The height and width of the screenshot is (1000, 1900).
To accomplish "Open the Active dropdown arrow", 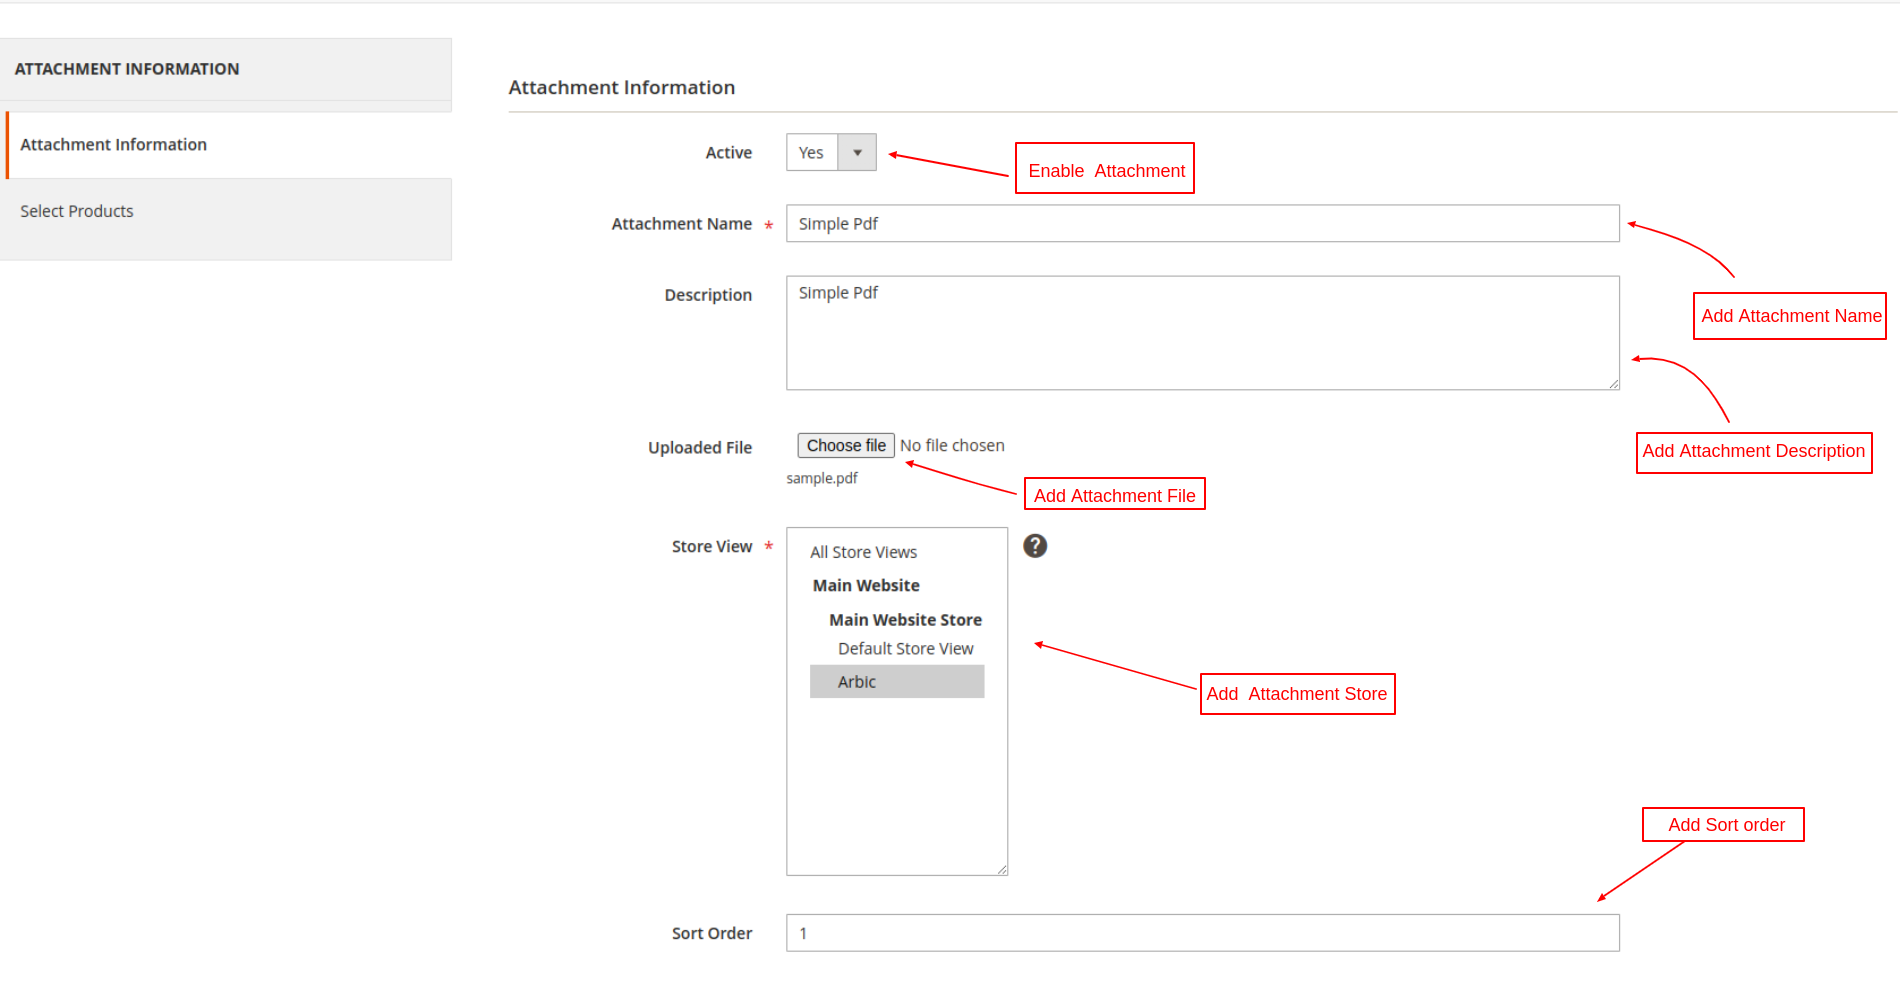I will [857, 153].
